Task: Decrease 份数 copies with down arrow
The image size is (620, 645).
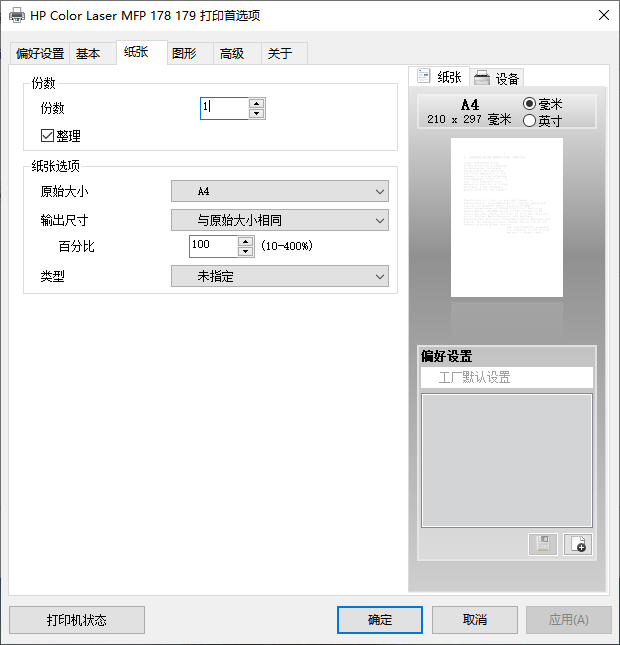Action: point(257,114)
